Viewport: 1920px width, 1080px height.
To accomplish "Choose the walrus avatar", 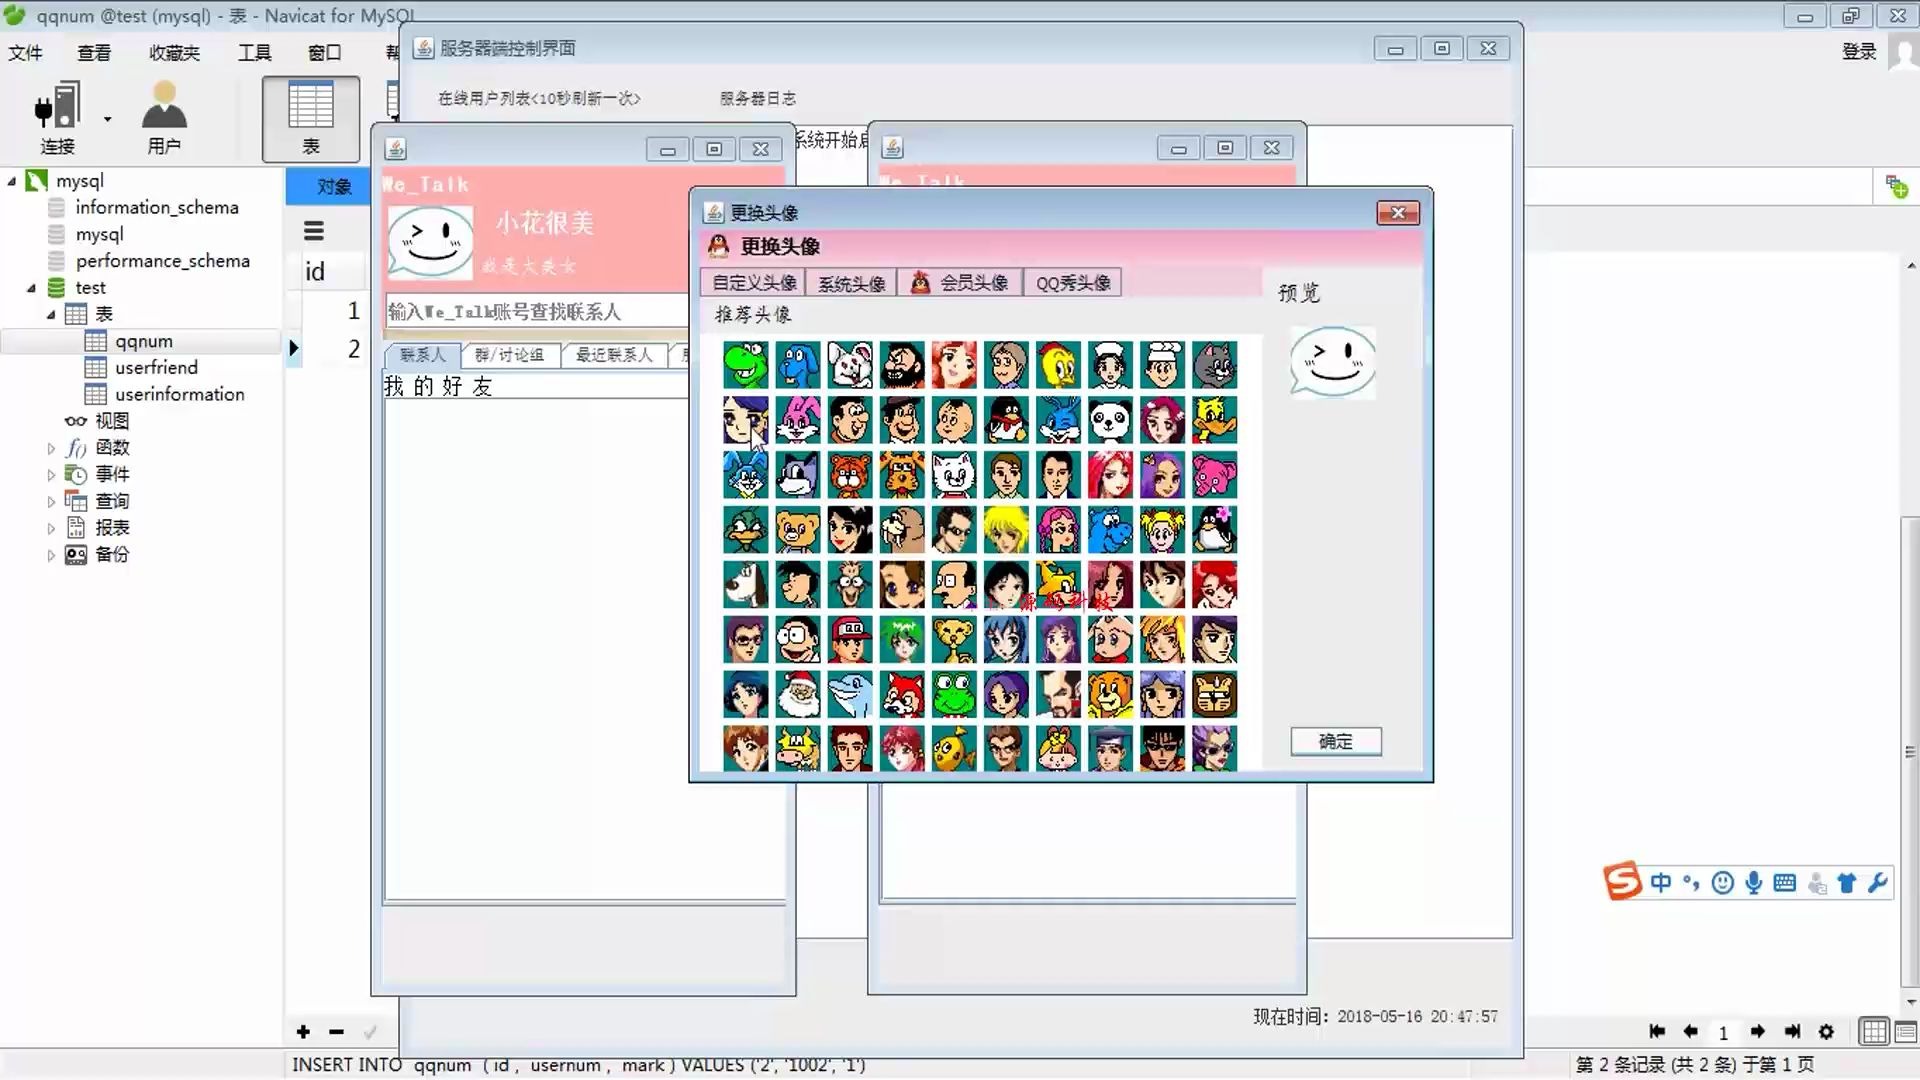I will pyautogui.click(x=902, y=530).
